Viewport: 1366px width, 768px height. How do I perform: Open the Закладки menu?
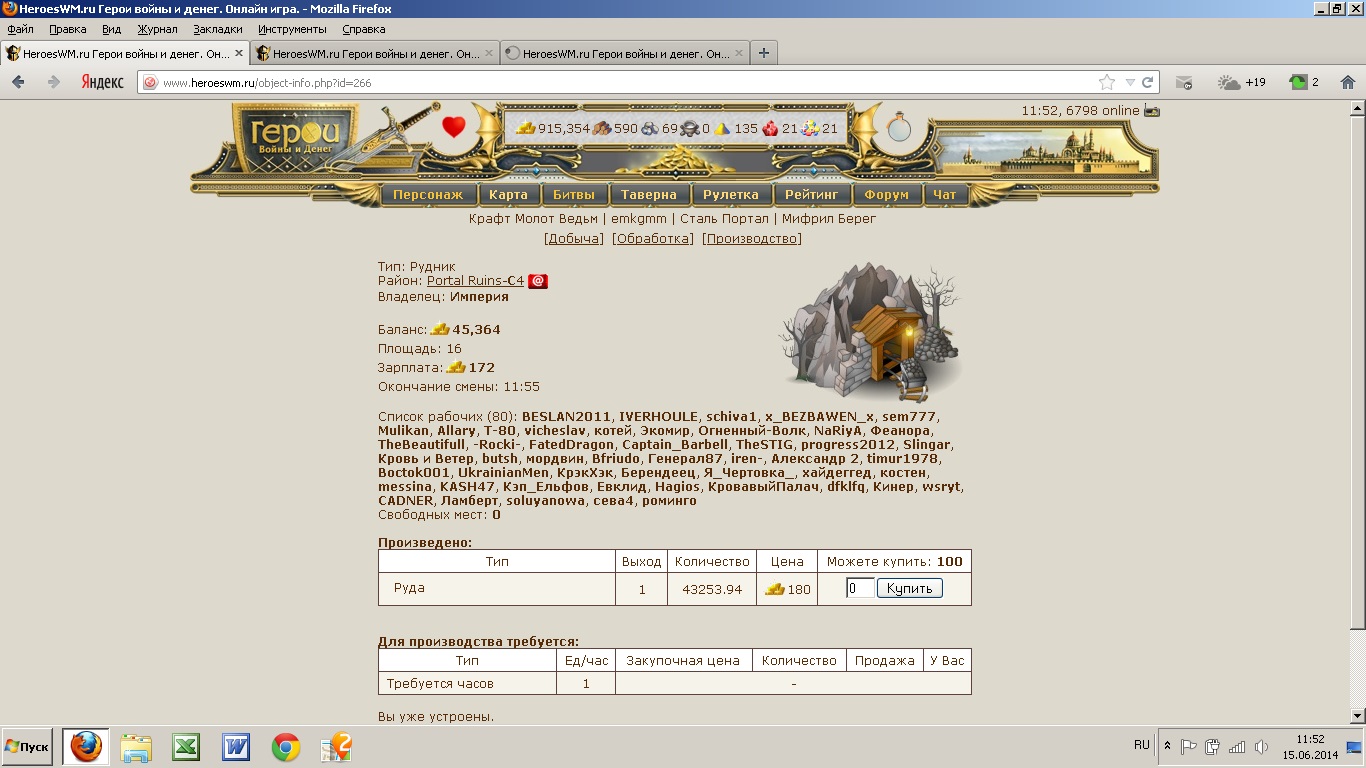pyautogui.click(x=218, y=30)
